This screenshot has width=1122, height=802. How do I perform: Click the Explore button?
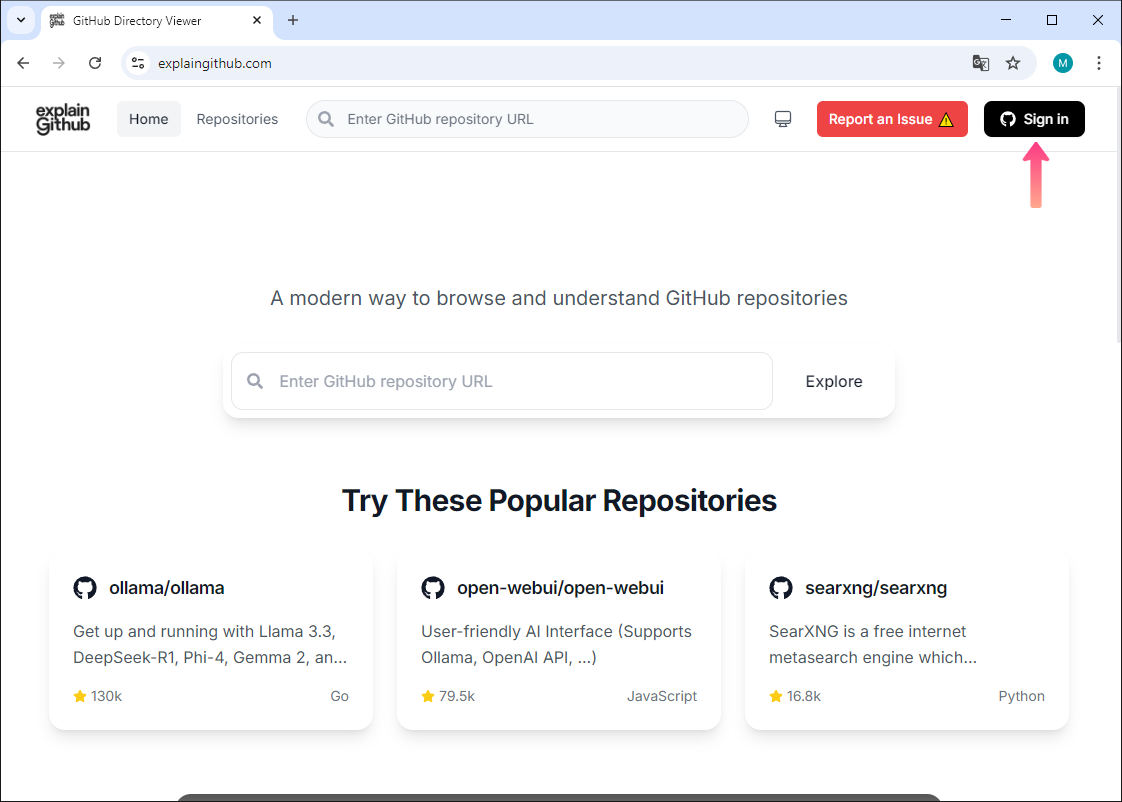click(834, 381)
